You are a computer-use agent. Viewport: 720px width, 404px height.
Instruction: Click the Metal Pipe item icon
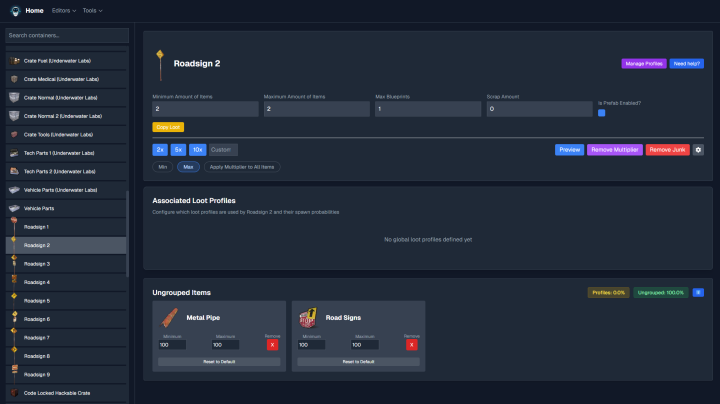point(169,318)
